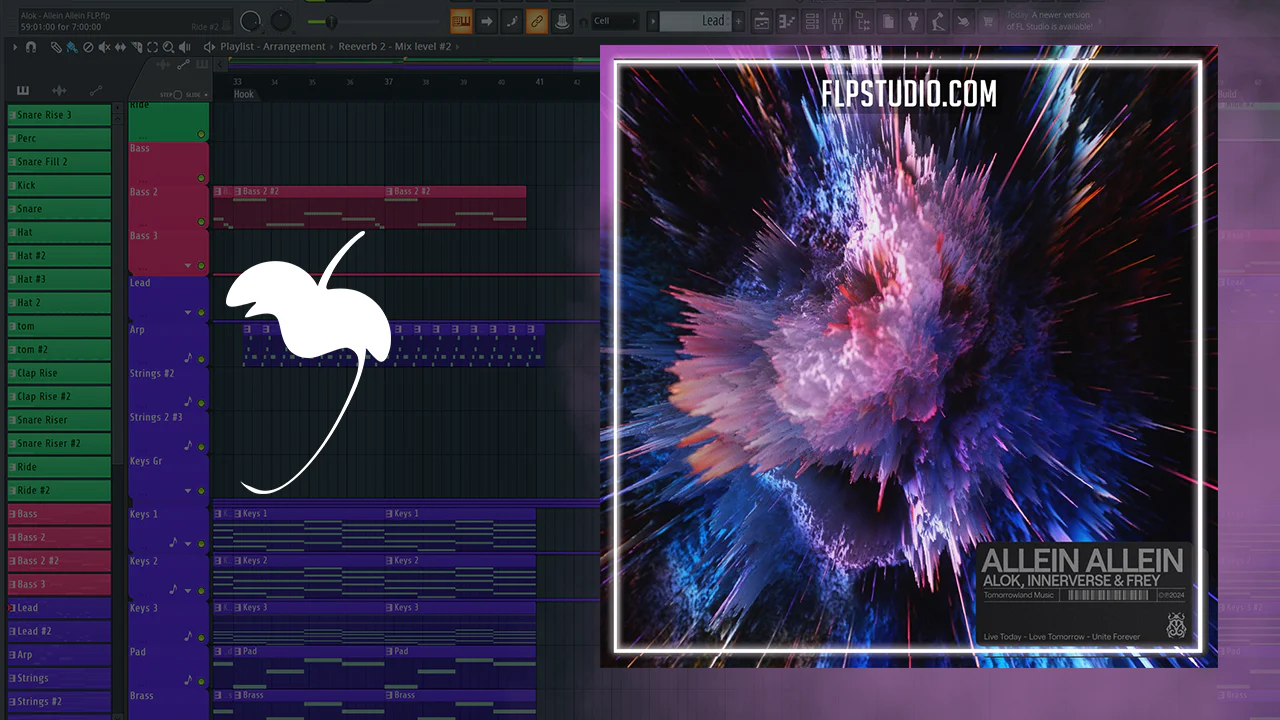Click the right-arrow step editing icon
Image resolution: width=1280 pixels, height=720 pixels.
point(487,20)
